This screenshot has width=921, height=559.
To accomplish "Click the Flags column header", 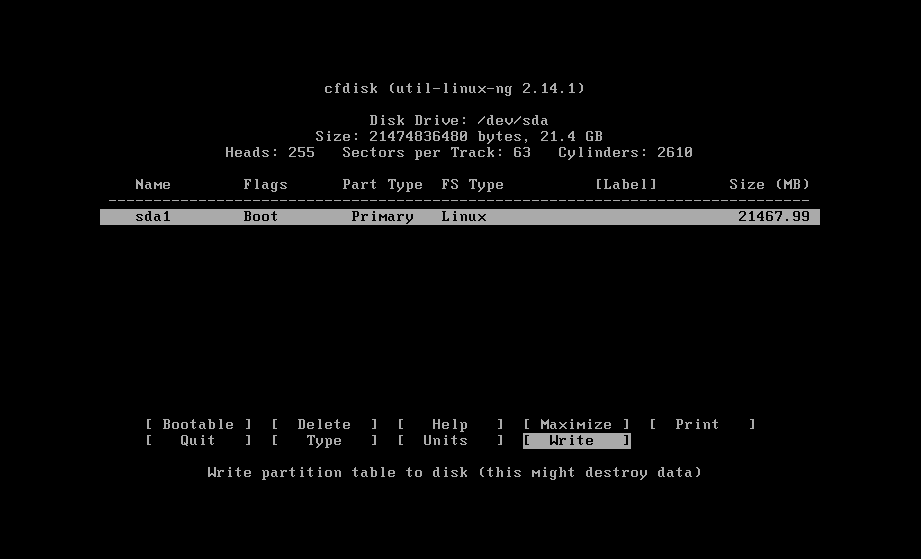I will [x=265, y=184].
